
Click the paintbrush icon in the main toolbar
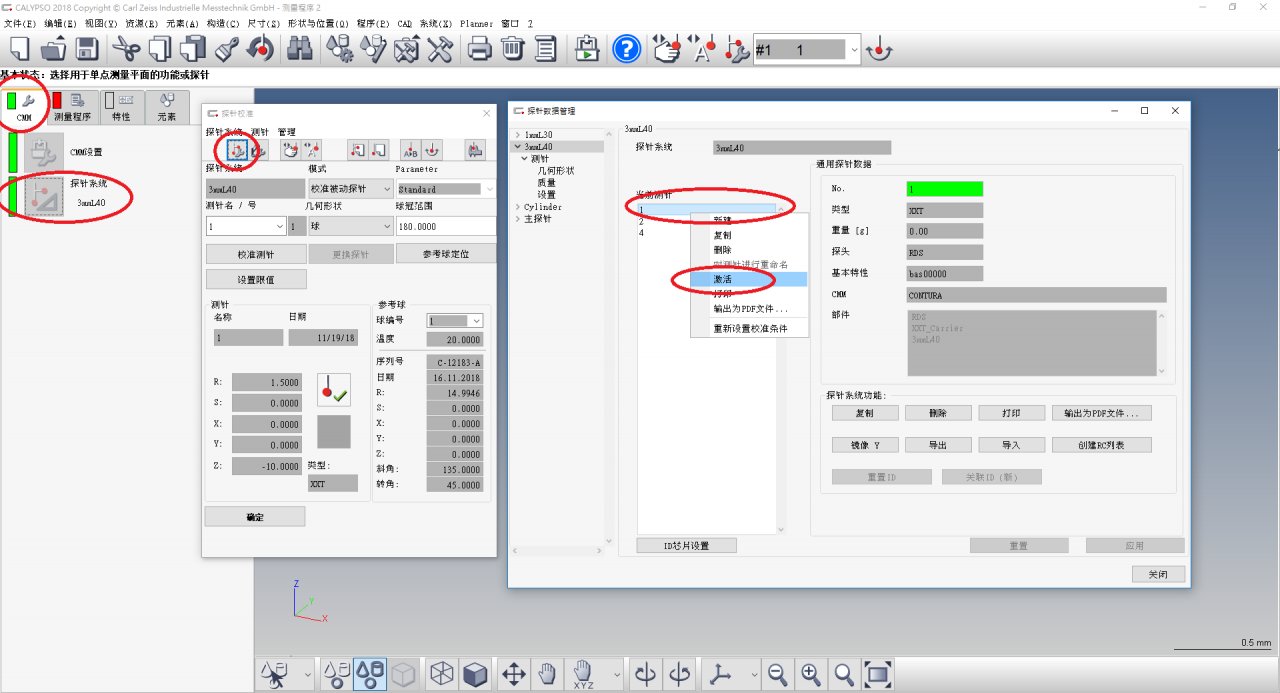[x=228, y=48]
